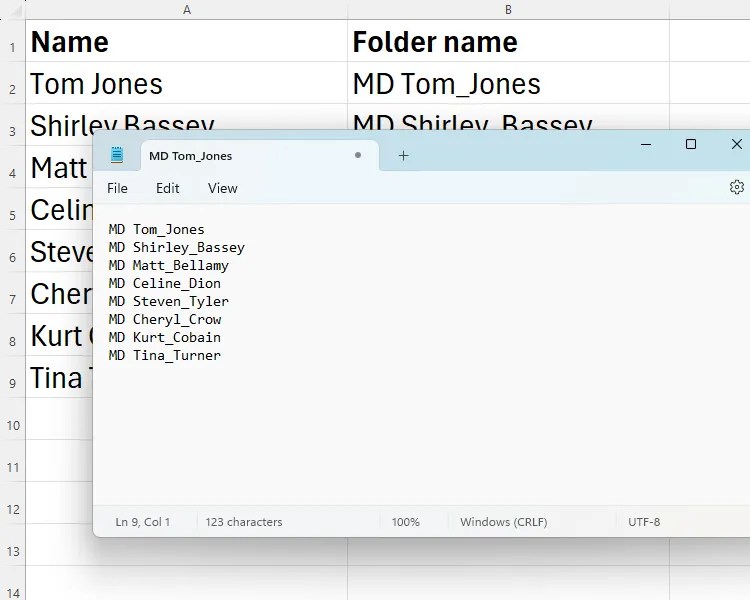This screenshot has width=750, height=600.
Task: Click the 'MD Celine_Dion' line in Notepad
Action: point(165,283)
